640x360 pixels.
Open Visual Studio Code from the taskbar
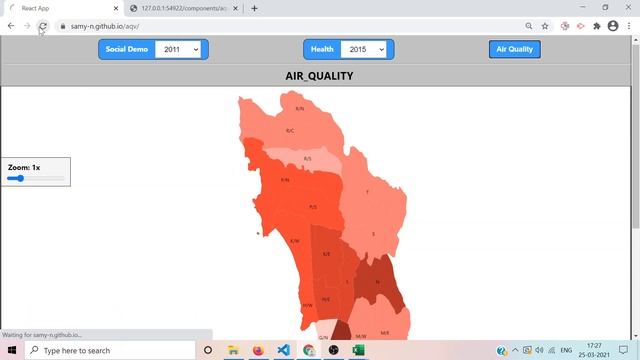(x=283, y=350)
